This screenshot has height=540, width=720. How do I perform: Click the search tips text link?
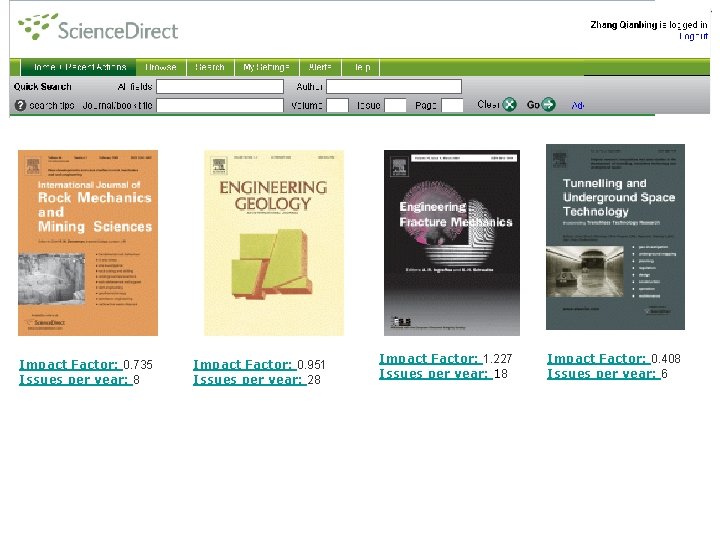[52, 105]
